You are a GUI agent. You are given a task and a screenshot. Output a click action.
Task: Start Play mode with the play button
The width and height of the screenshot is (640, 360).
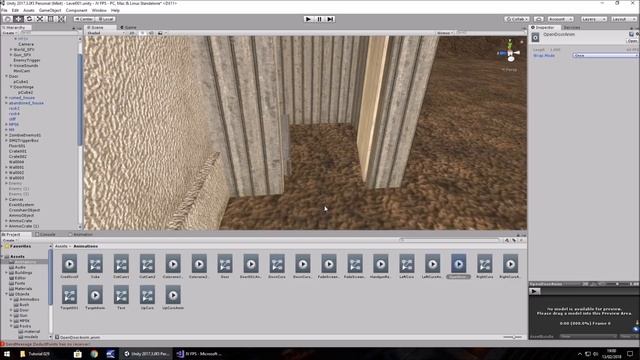pos(309,19)
